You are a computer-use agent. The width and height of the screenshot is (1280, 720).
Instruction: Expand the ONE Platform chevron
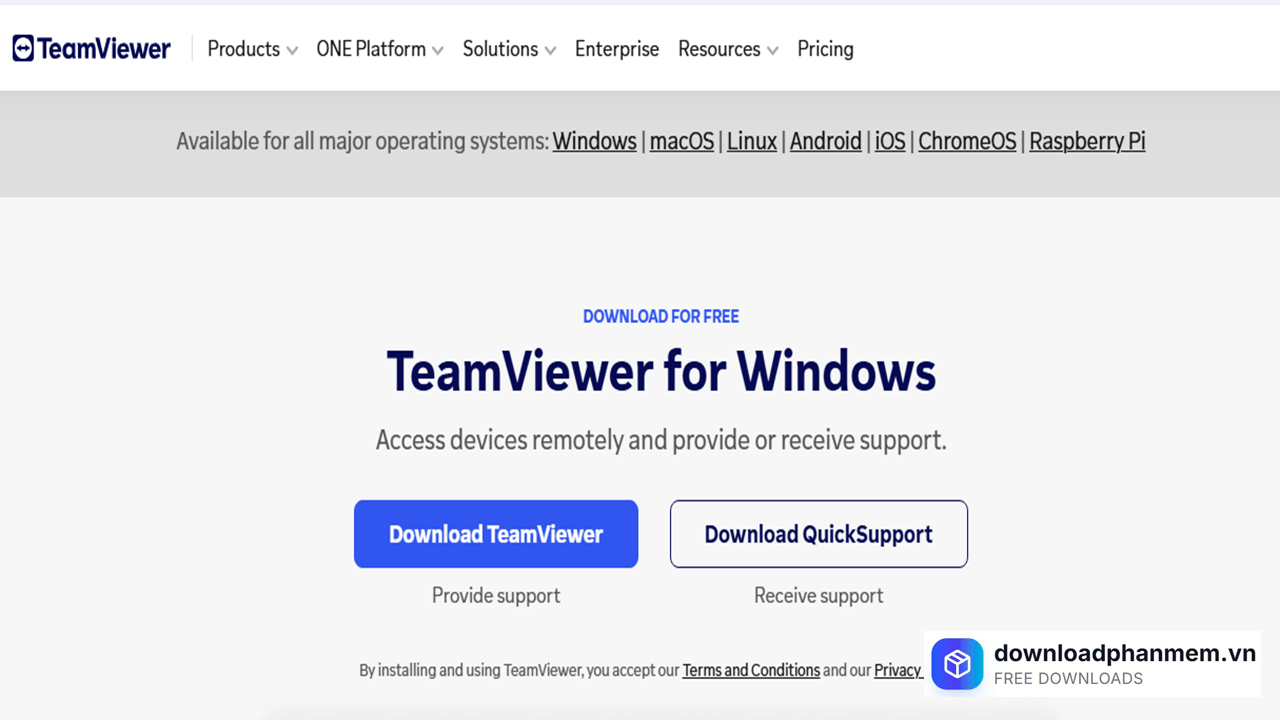[438, 51]
